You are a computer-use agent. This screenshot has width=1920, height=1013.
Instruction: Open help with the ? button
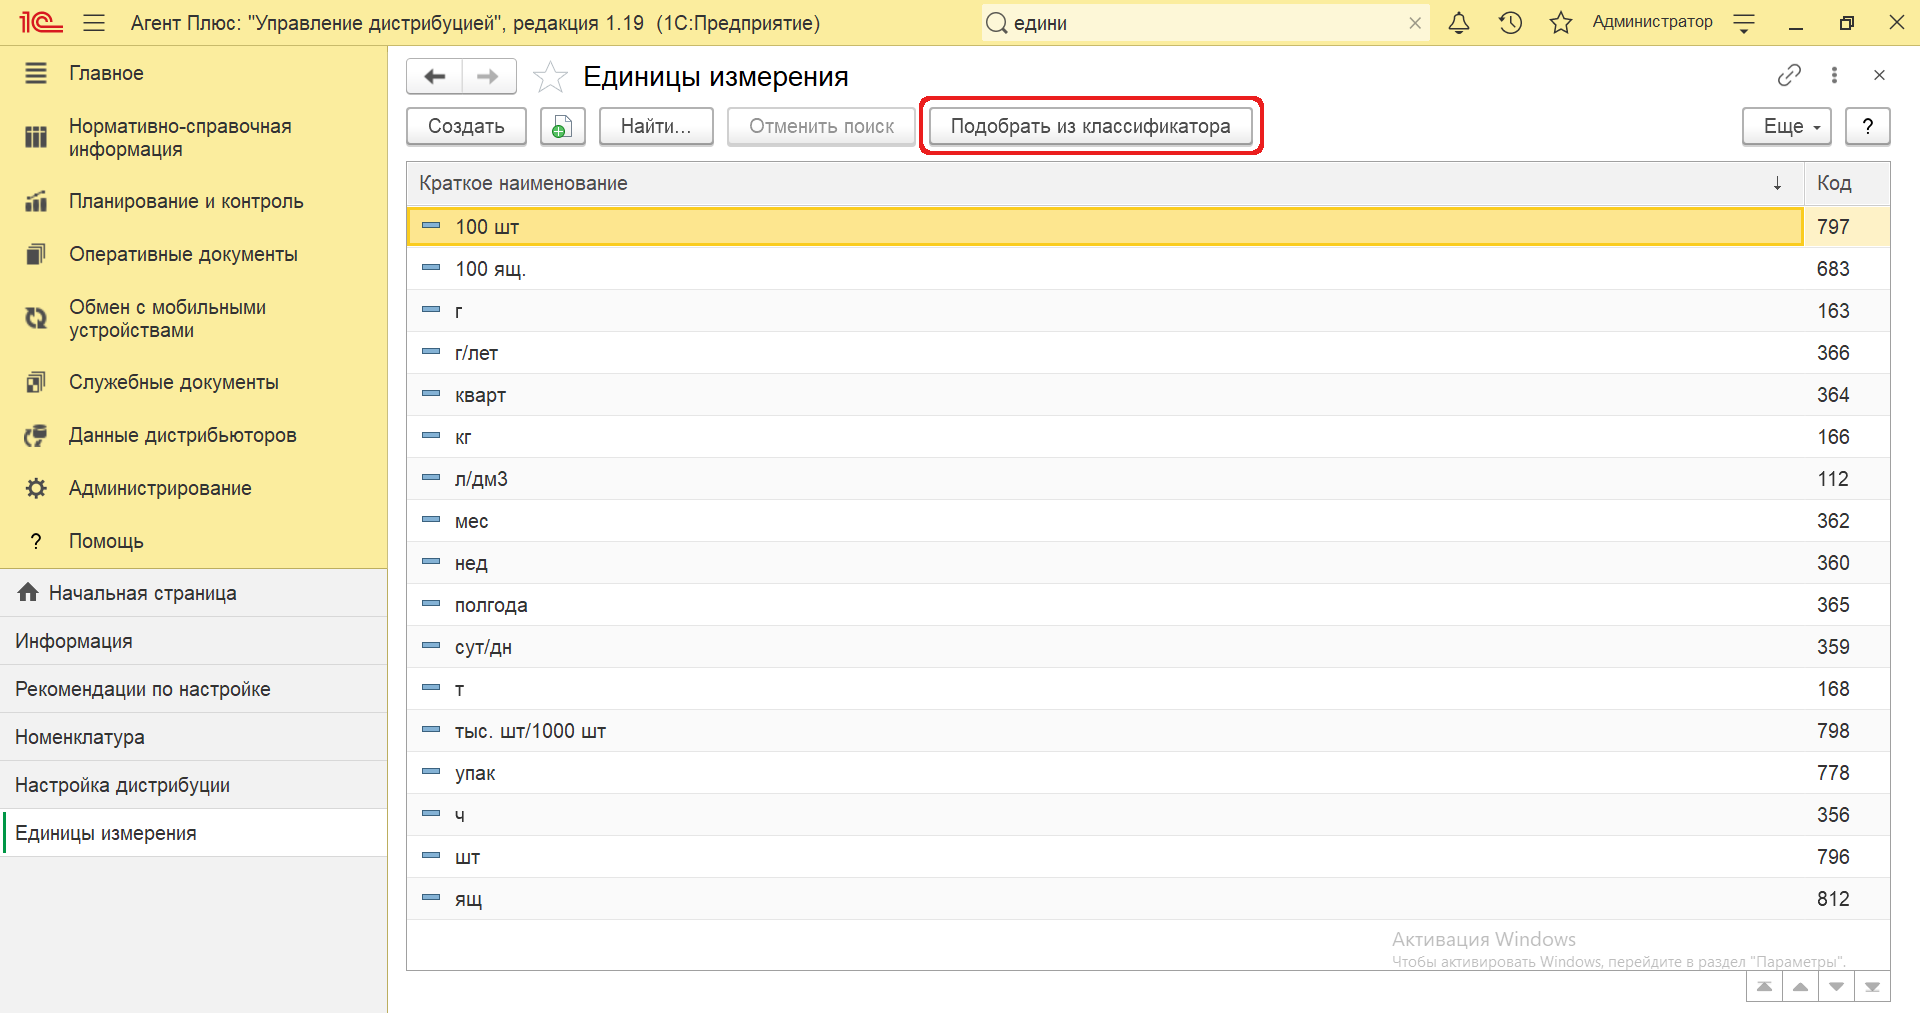click(x=1867, y=126)
